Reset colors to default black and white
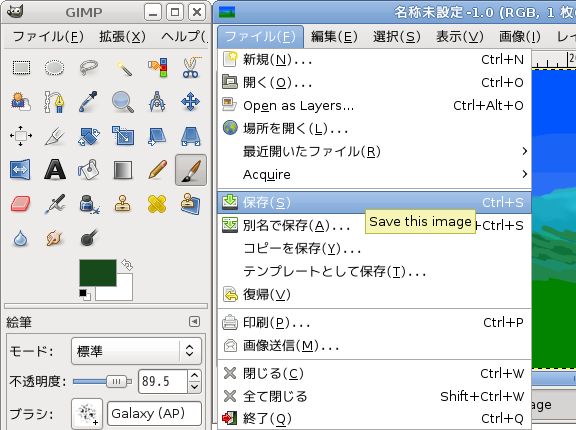Viewport: 576px width, 430px height. [x=84, y=295]
